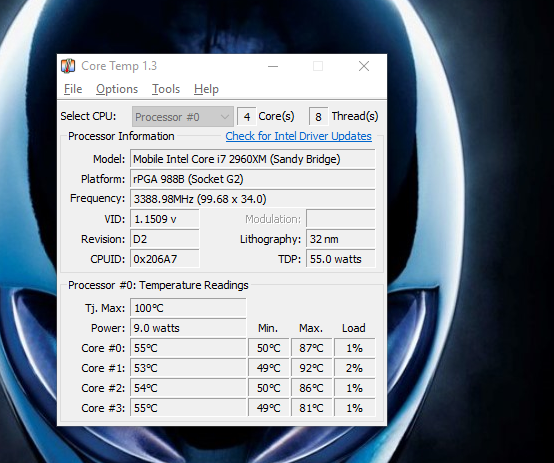Click the Revision value D2
Image resolution: width=554 pixels, height=463 pixels.
click(x=165, y=239)
